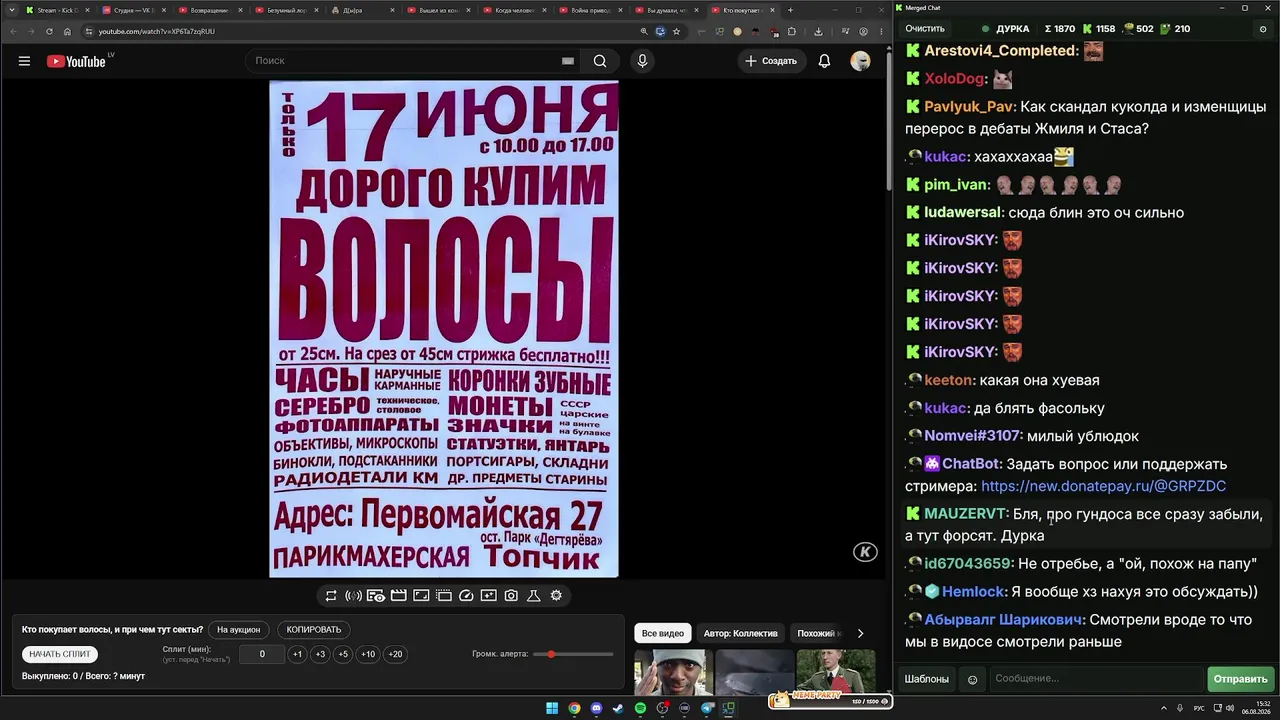1280x720 pixels.
Task: Open the YouTube guide hamburger menu
Action: pos(24,61)
